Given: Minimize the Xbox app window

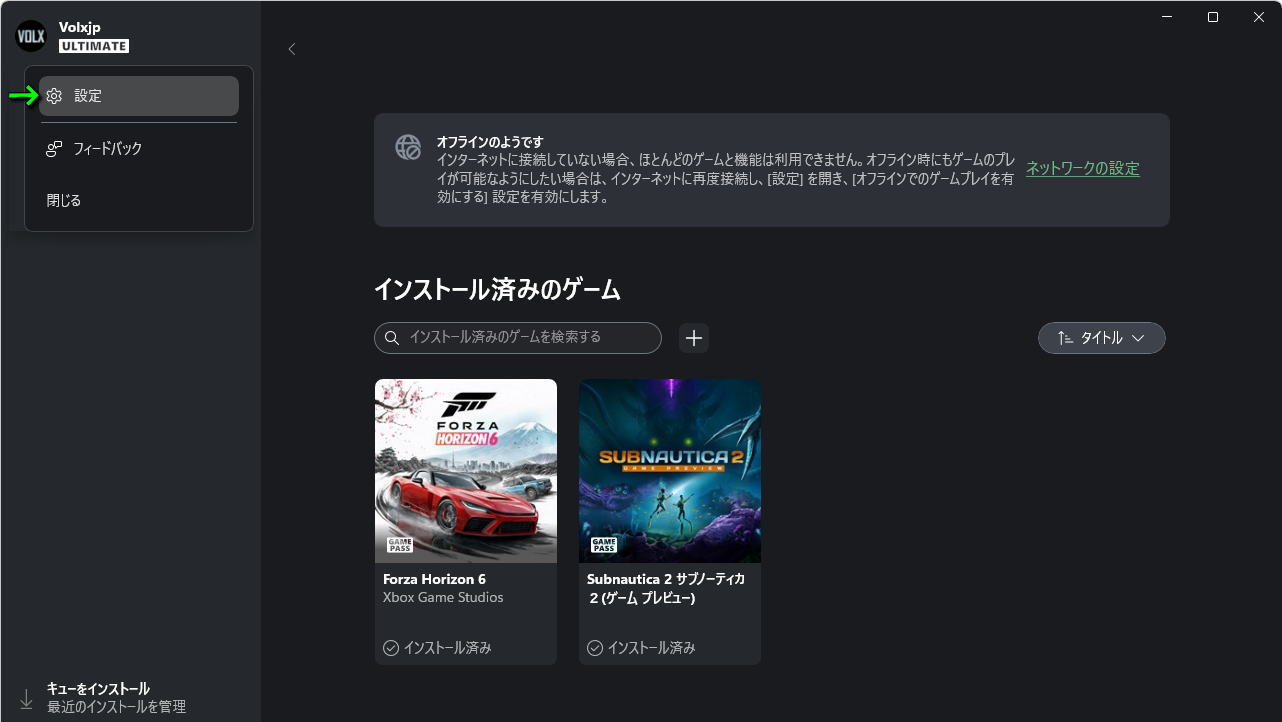Looking at the screenshot, I should tap(1167, 17).
